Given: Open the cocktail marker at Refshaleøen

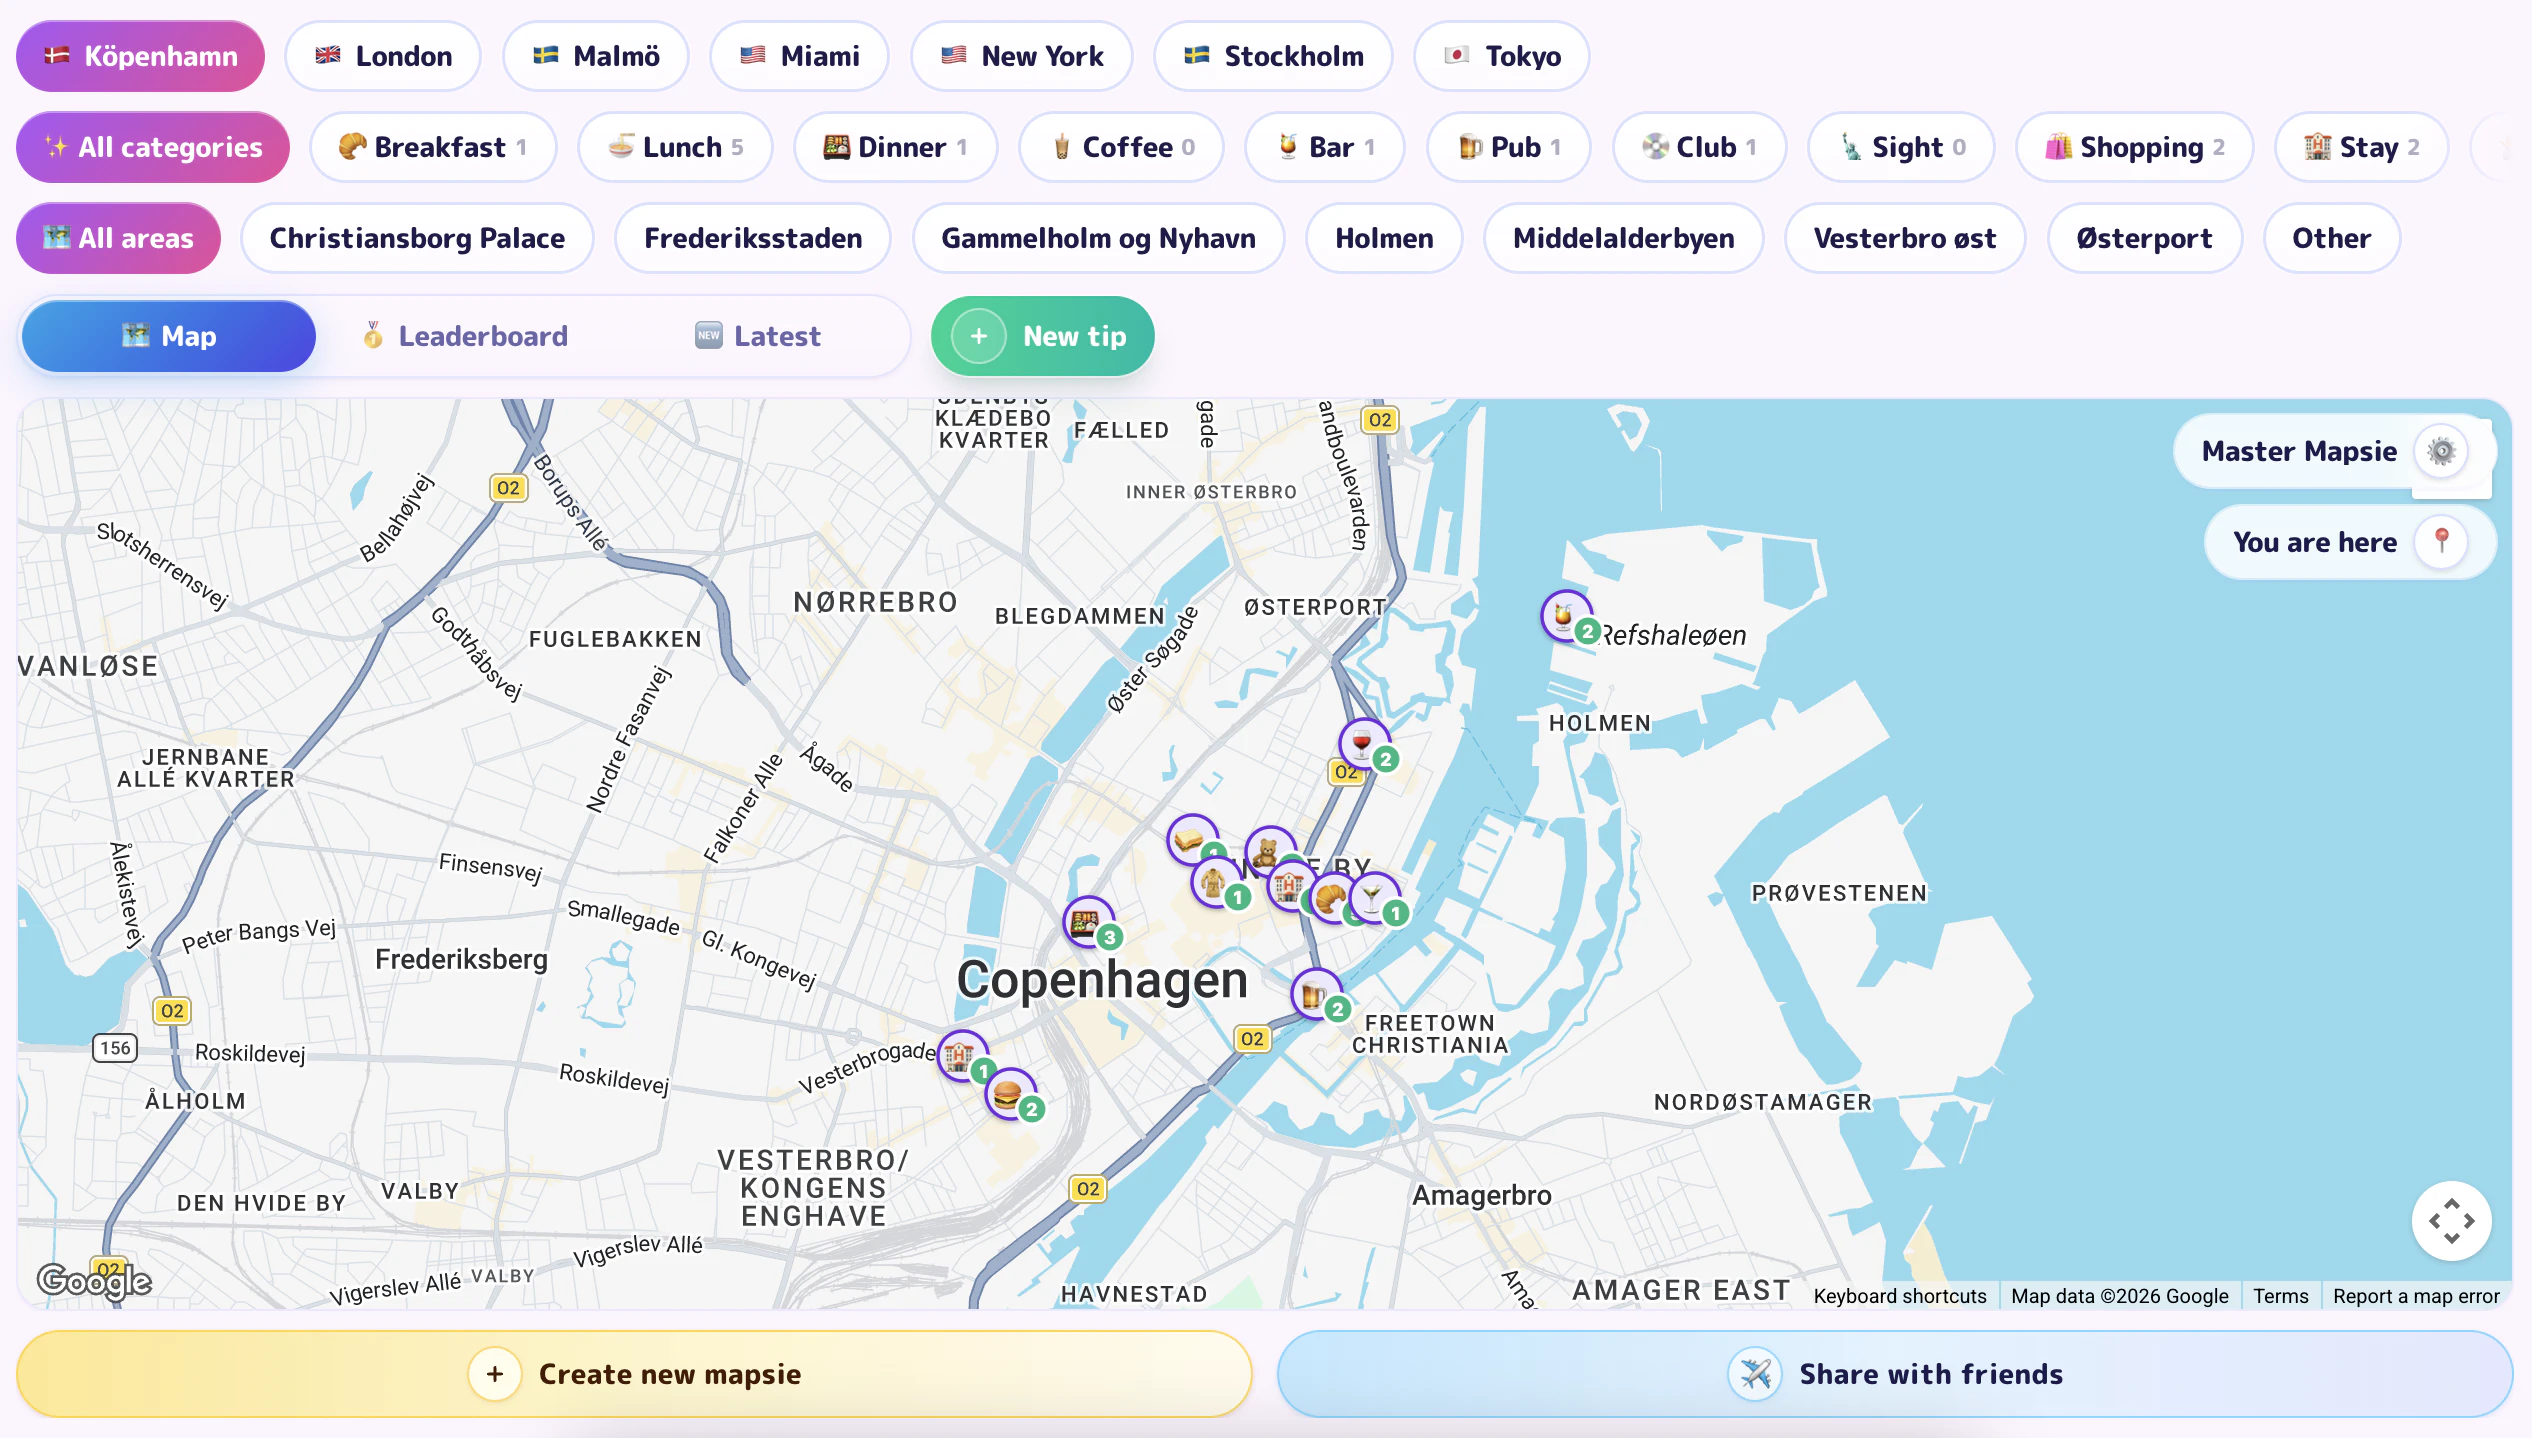Looking at the screenshot, I should pyautogui.click(x=1565, y=617).
